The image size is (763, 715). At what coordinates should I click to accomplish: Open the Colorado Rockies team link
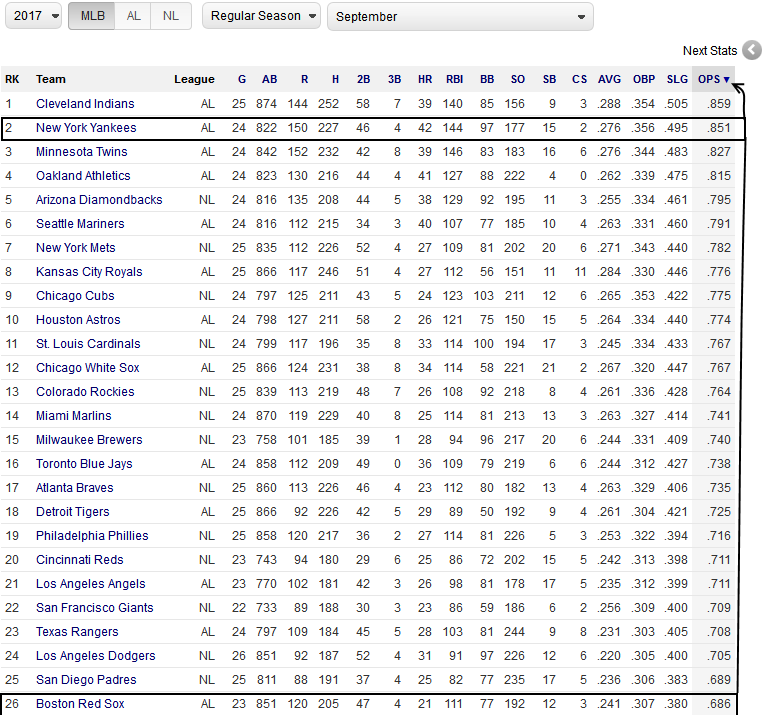(85, 392)
